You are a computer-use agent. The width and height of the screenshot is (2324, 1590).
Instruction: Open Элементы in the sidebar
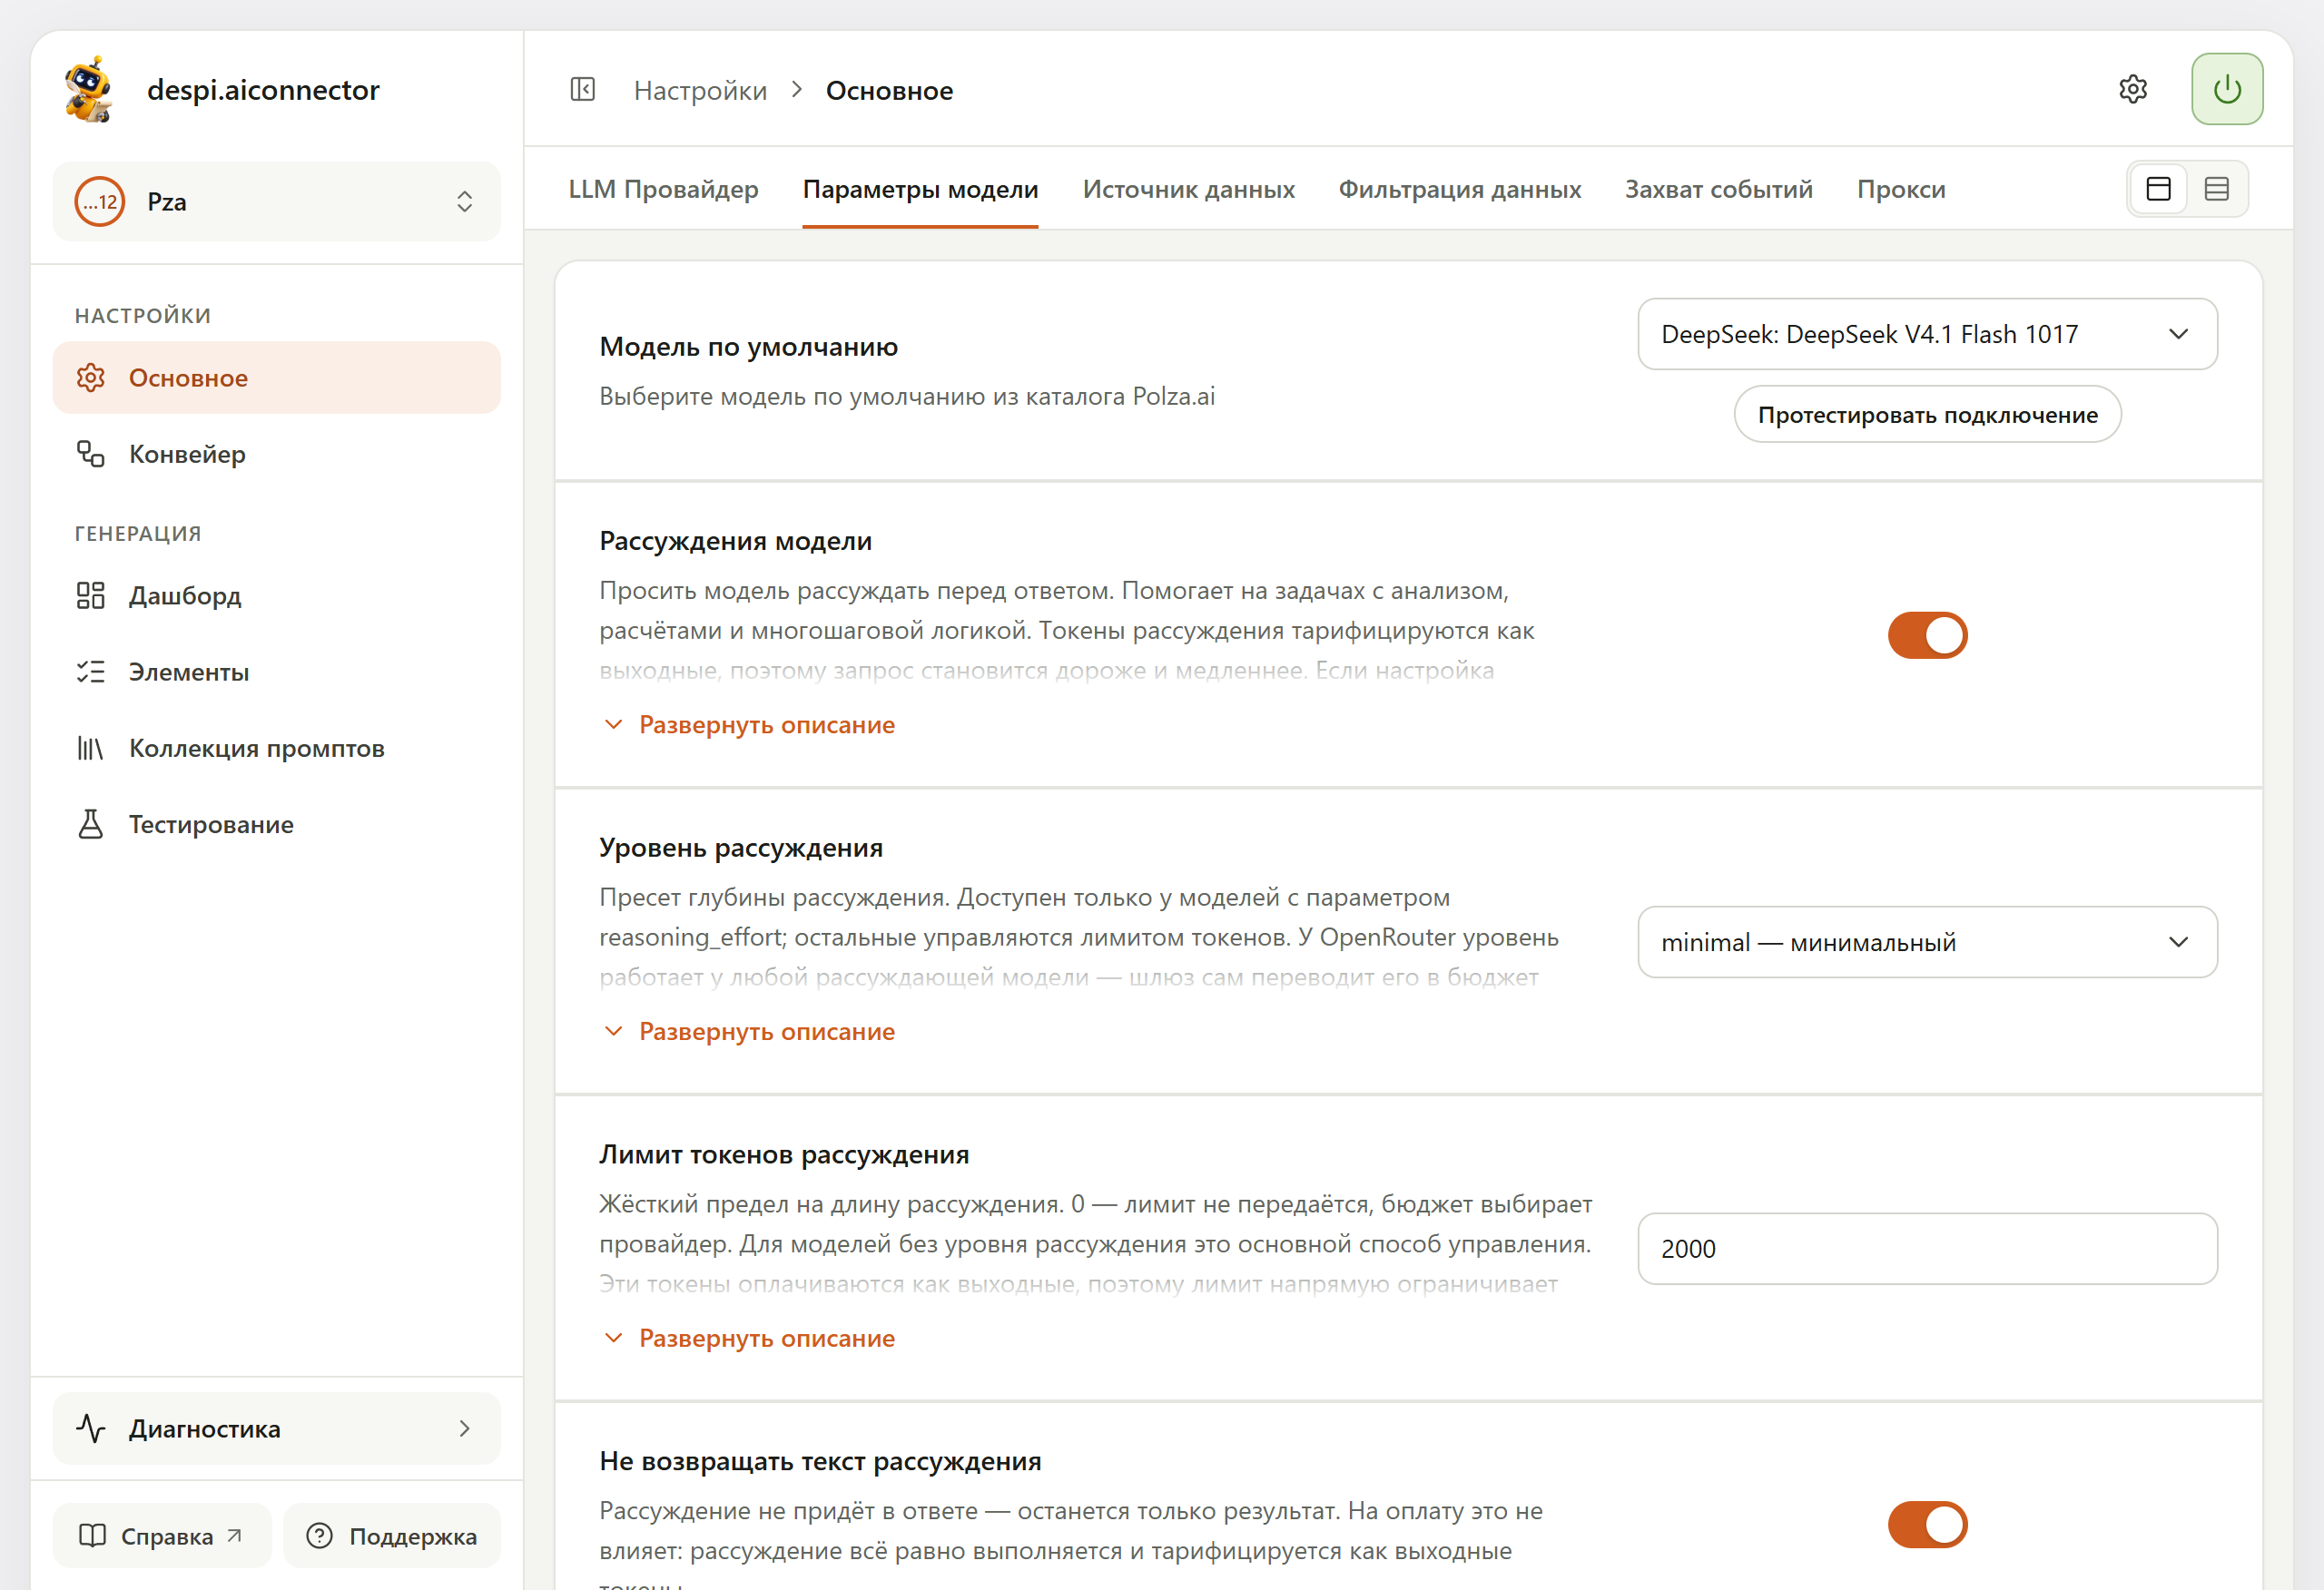click(x=277, y=672)
